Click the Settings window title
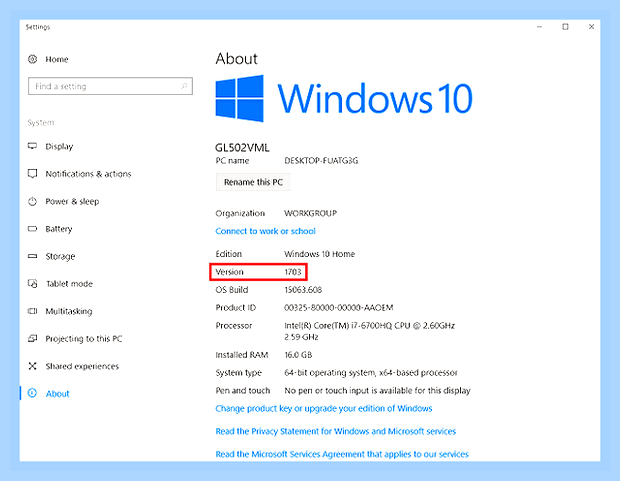Screen dimensions: 620x481 coord(38,27)
